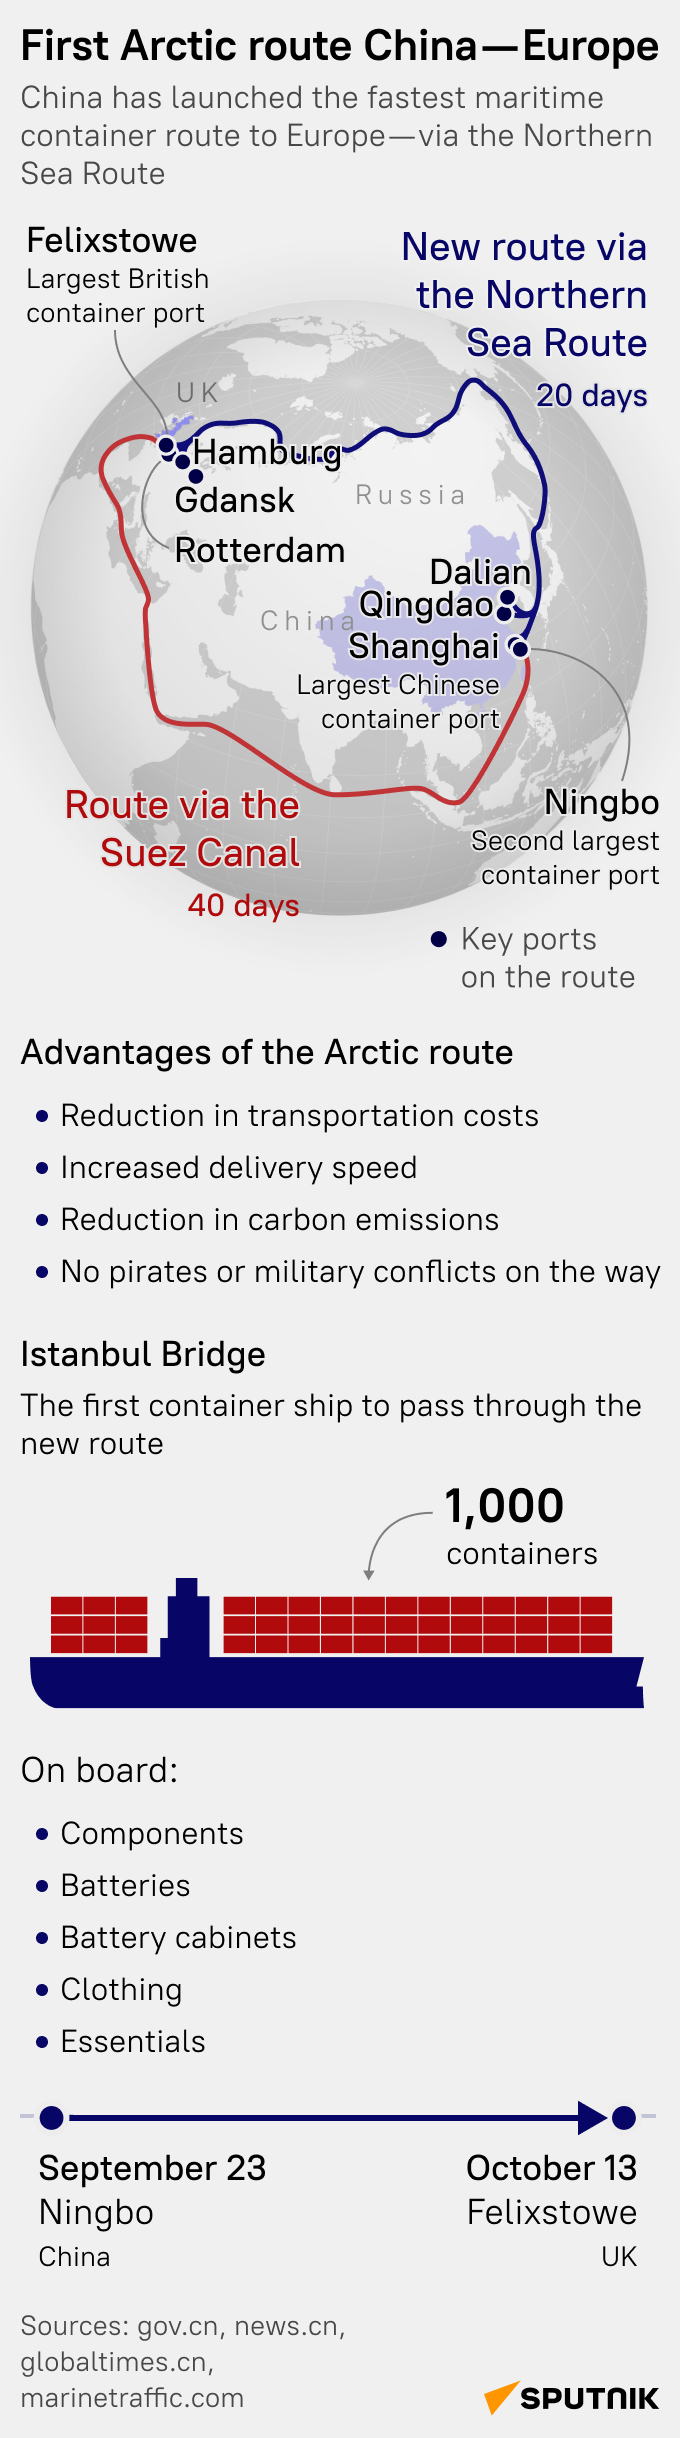Click the Ningbo label beside the globe
The width and height of the screenshot is (680, 2438).
click(x=601, y=802)
